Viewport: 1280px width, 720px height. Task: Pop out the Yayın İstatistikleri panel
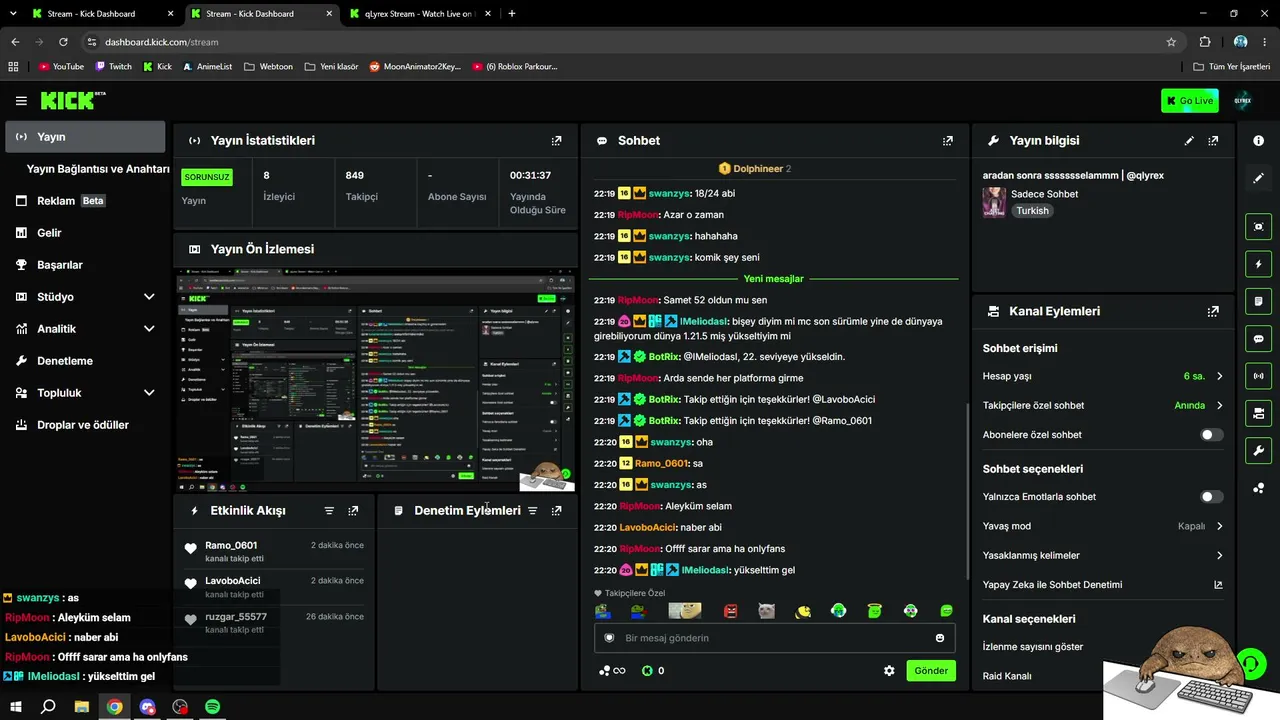[557, 141]
